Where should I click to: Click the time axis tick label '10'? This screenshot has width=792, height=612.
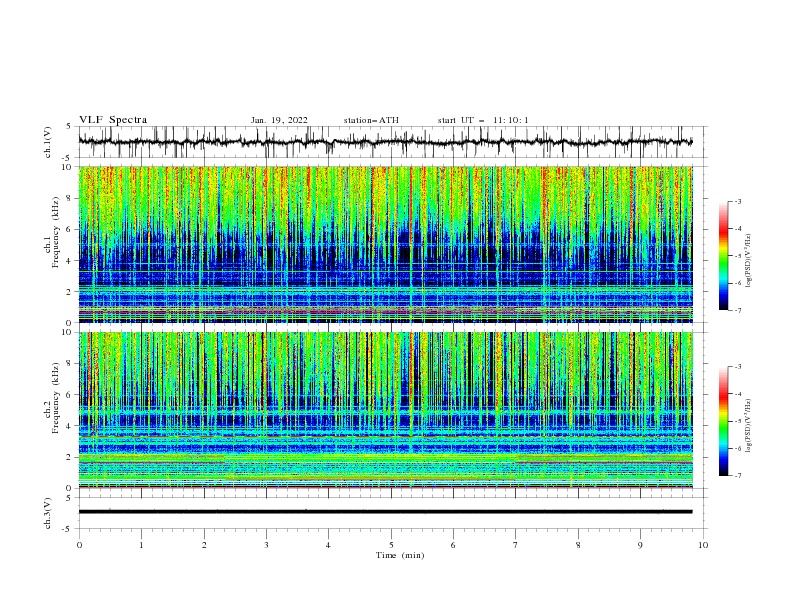point(703,545)
